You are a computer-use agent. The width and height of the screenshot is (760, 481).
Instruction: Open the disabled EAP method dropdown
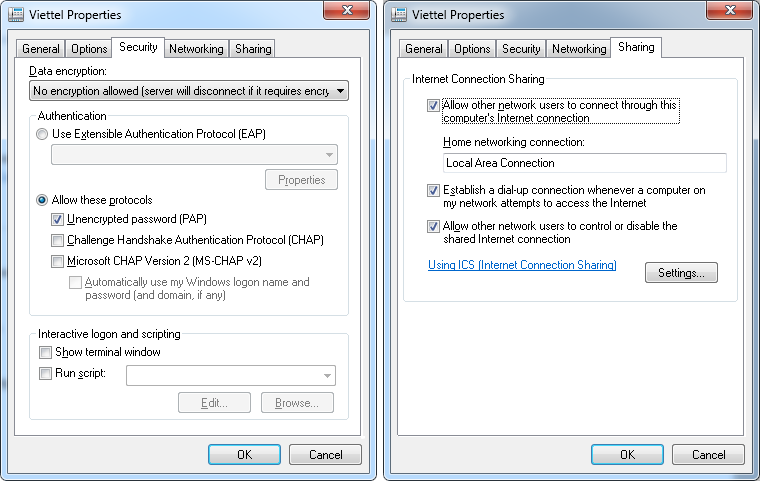pos(194,155)
